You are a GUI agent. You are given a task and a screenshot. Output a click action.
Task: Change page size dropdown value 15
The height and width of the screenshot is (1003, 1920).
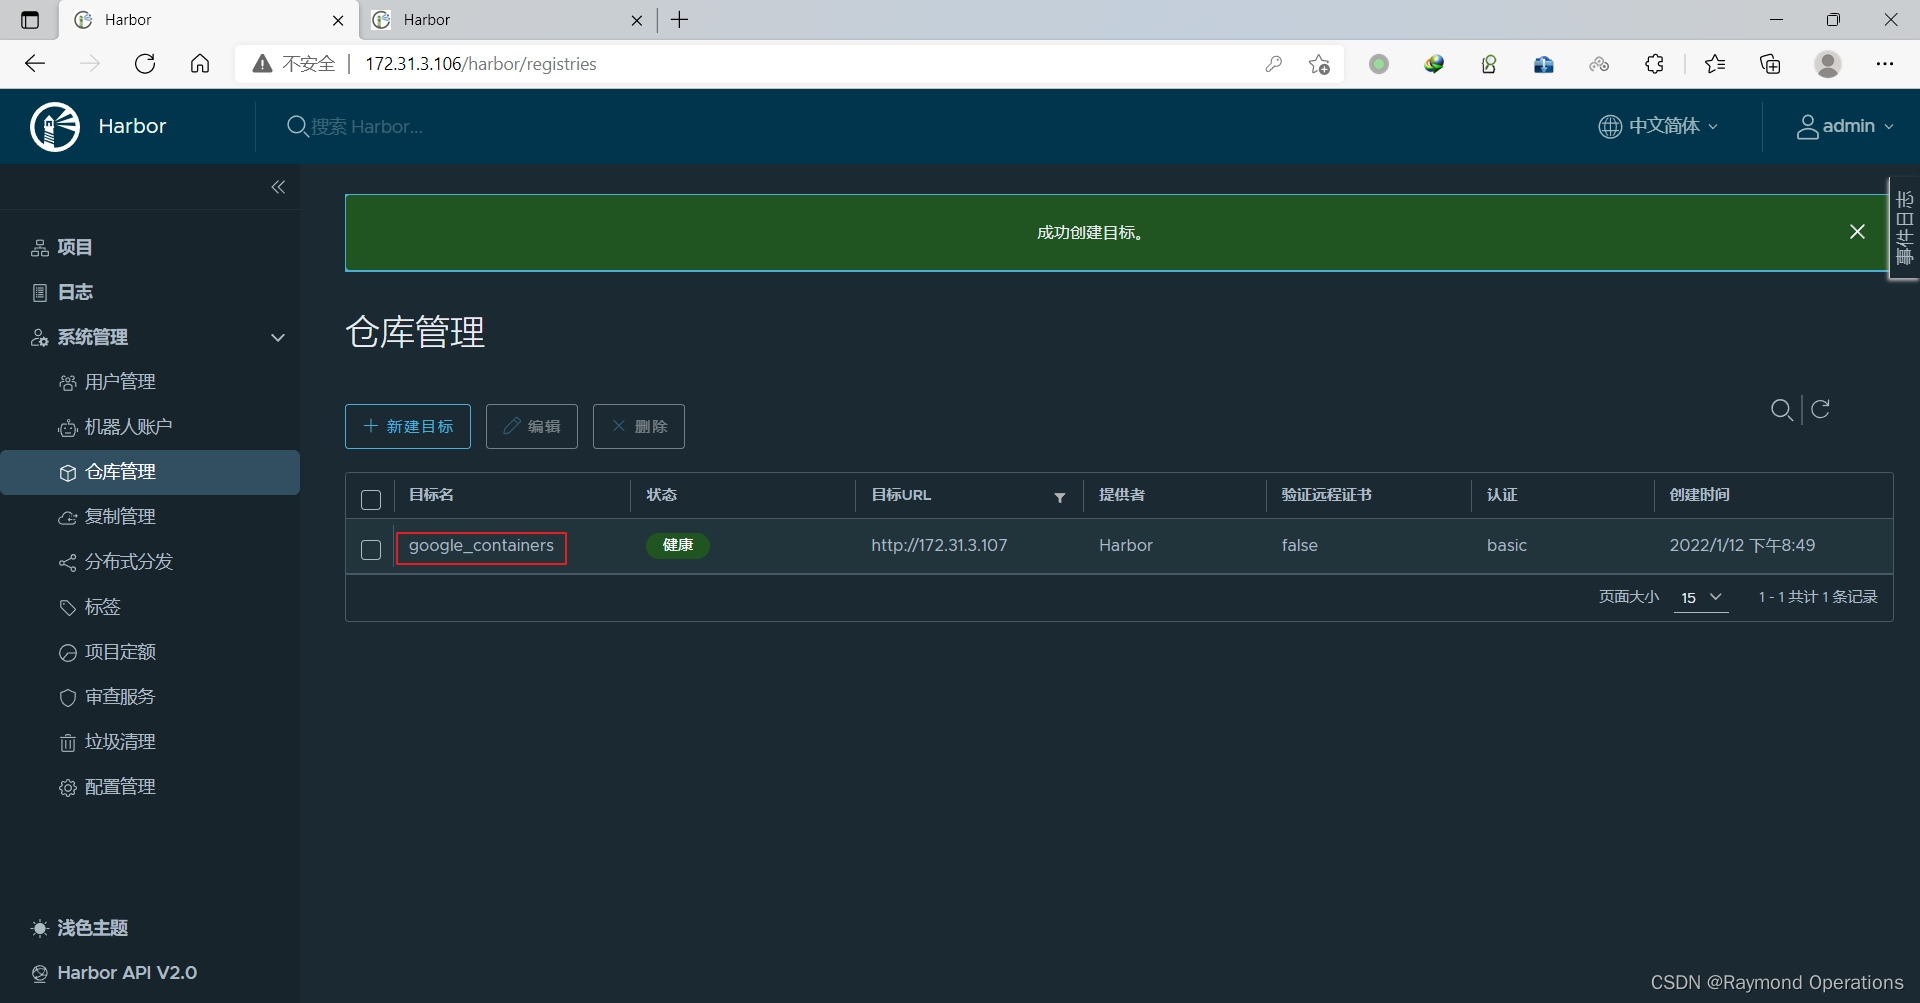(1701, 597)
